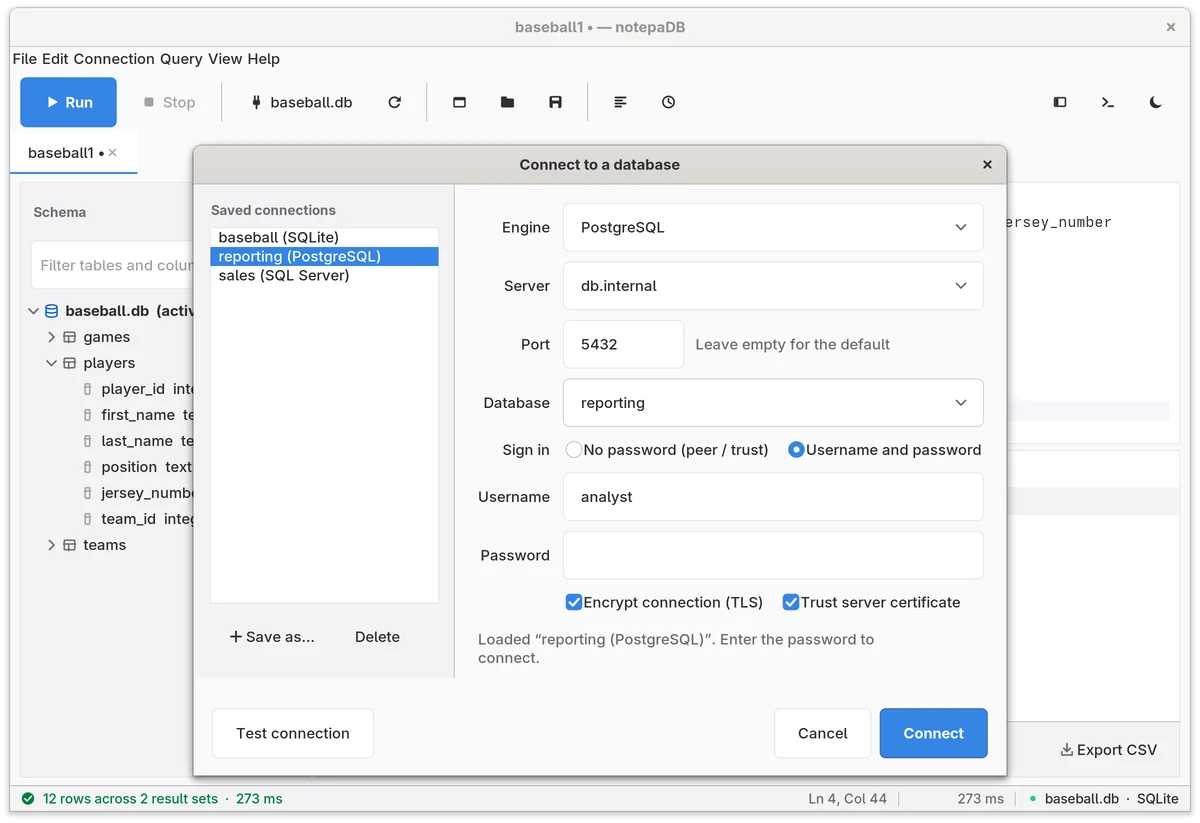Open the View menu

click(225, 59)
